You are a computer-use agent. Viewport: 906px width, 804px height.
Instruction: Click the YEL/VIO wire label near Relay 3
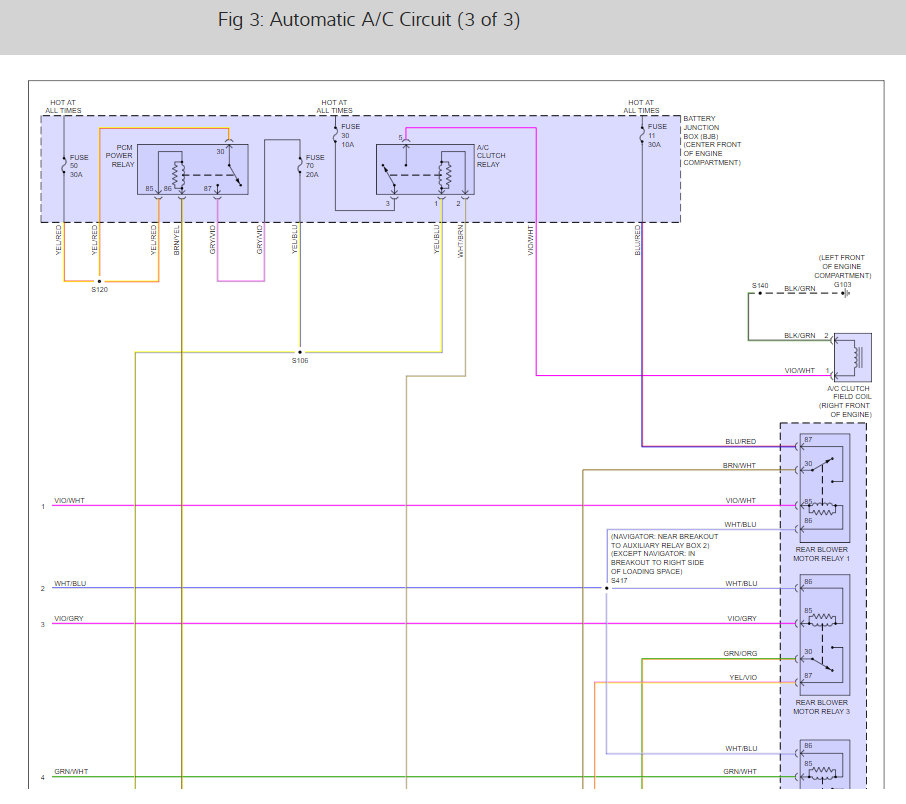pos(743,677)
